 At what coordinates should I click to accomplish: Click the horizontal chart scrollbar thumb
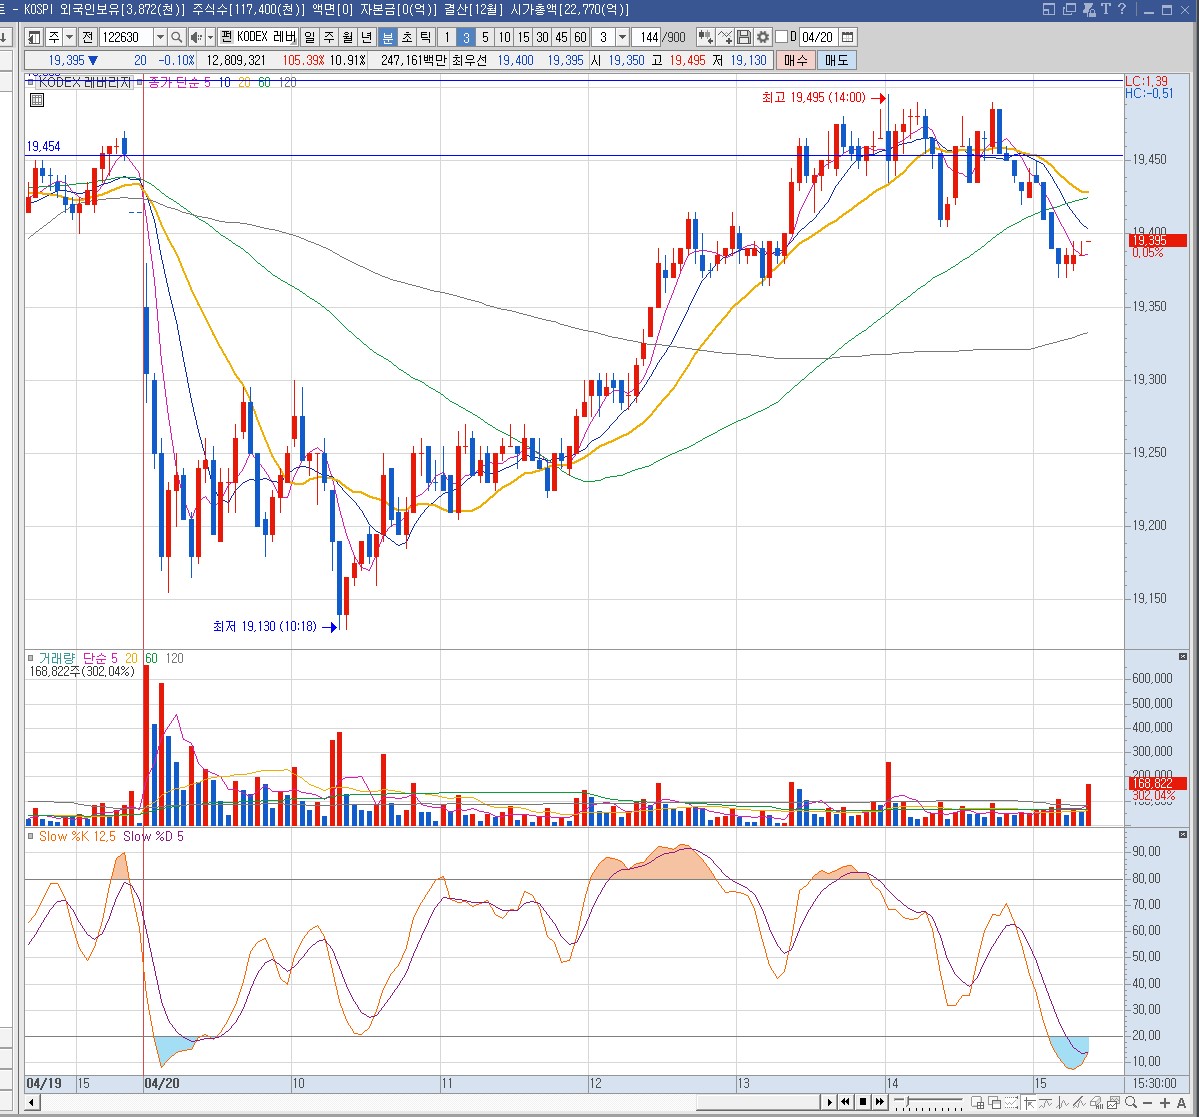coord(758,1102)
